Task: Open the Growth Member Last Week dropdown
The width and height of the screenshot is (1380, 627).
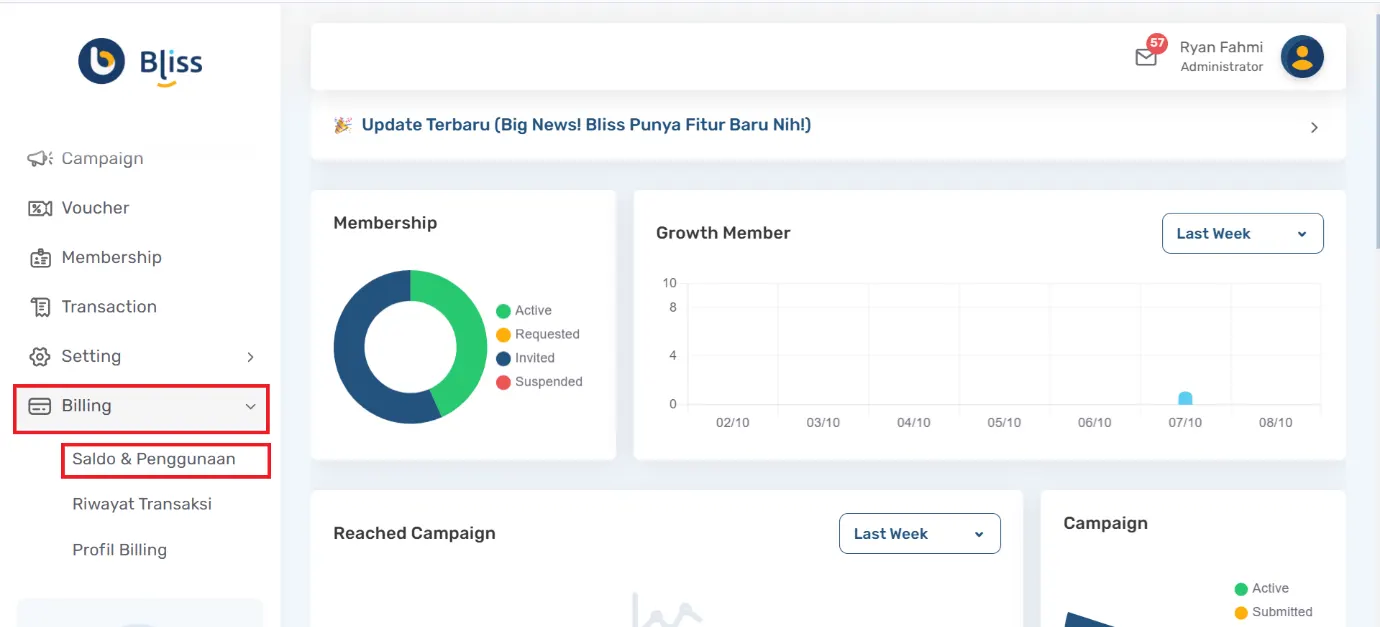Action: point(1242,233)
